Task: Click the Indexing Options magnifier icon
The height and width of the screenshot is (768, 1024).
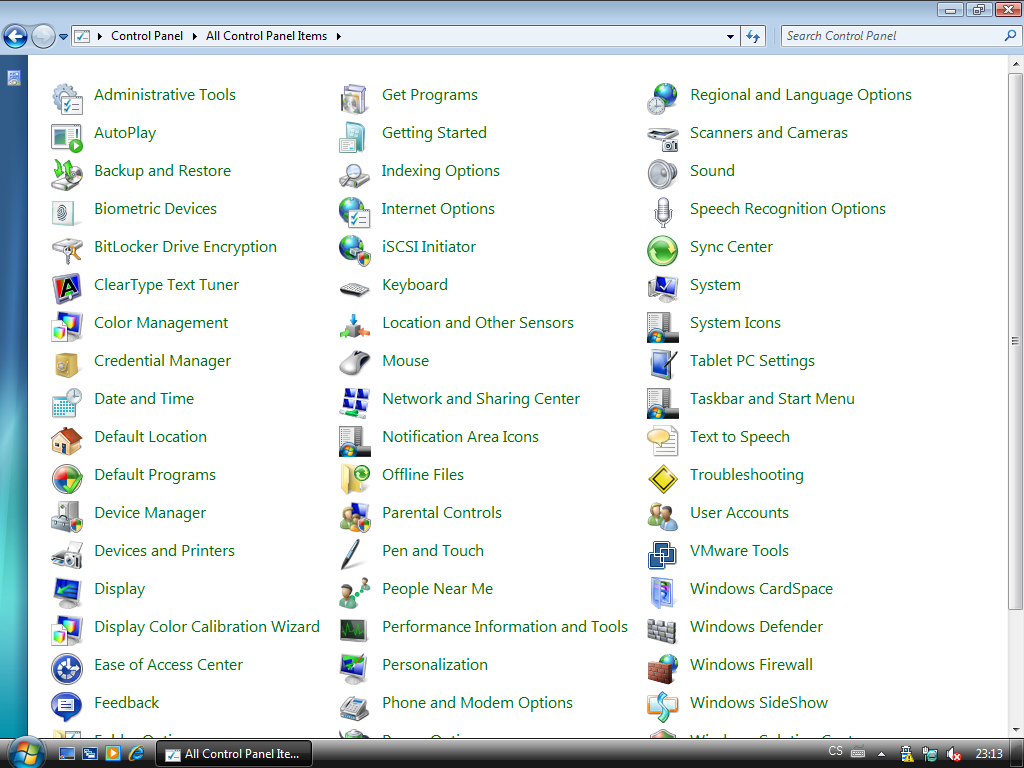Action: [355, 174]
